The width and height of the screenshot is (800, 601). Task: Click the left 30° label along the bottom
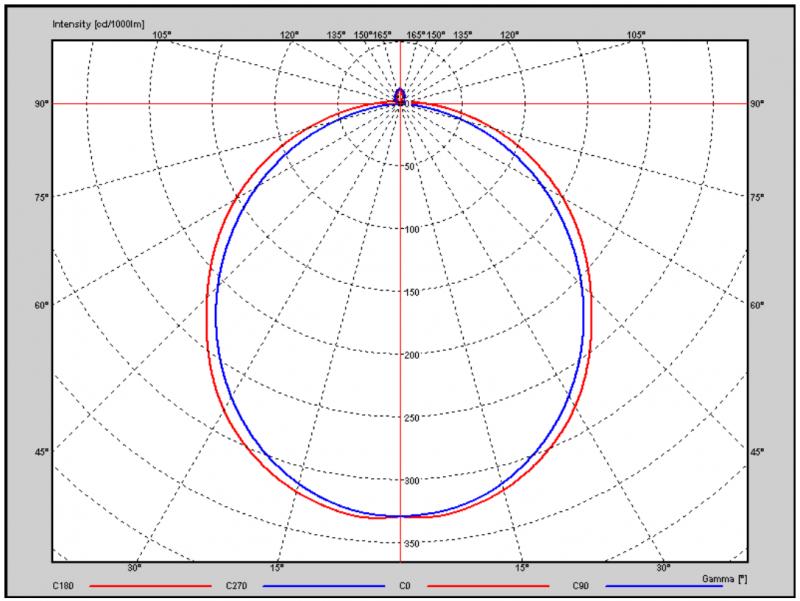[135, 567]
